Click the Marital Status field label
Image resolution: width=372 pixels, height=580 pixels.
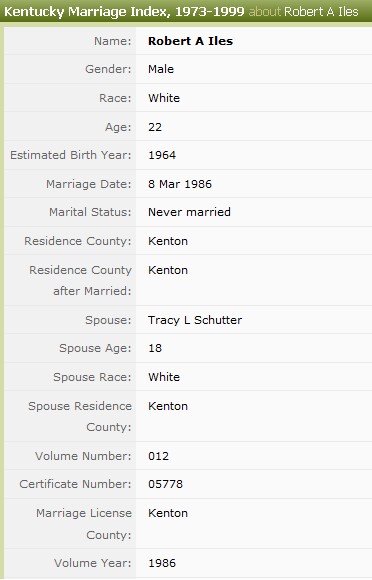(x=90, y=212)
